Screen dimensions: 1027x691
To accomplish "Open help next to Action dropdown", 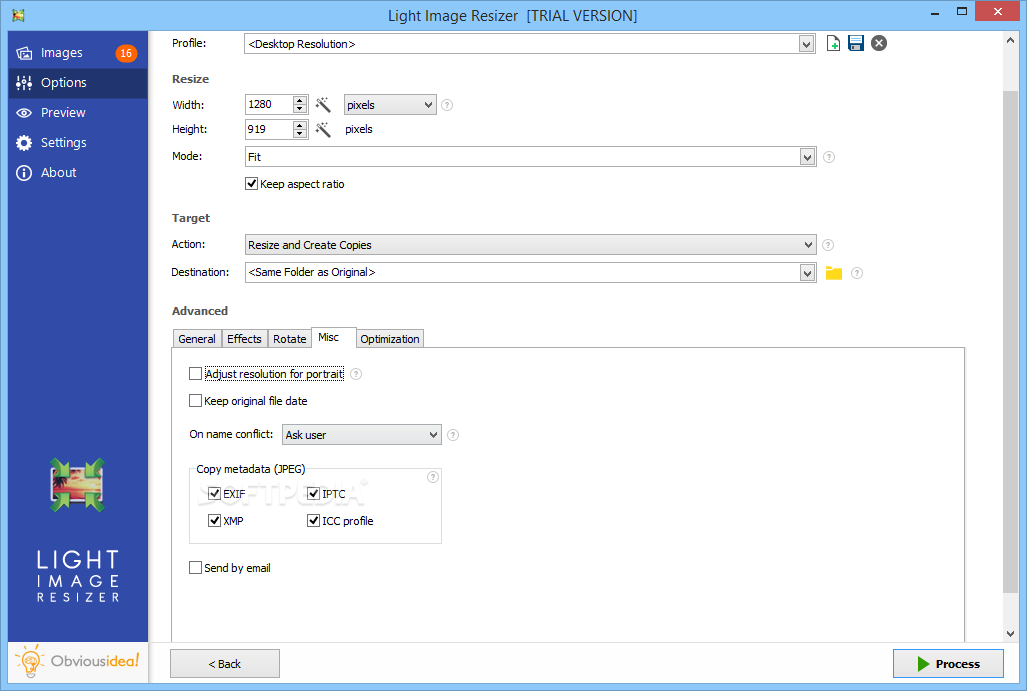I will tap(828, 245).
